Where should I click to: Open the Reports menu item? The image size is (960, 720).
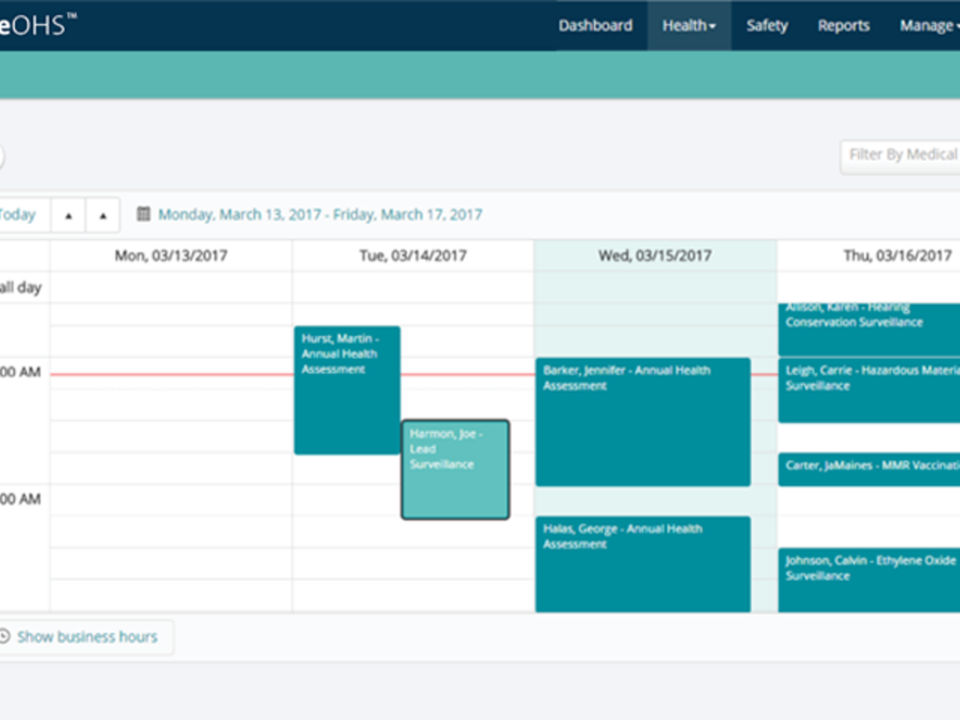(x=843, y=26)
